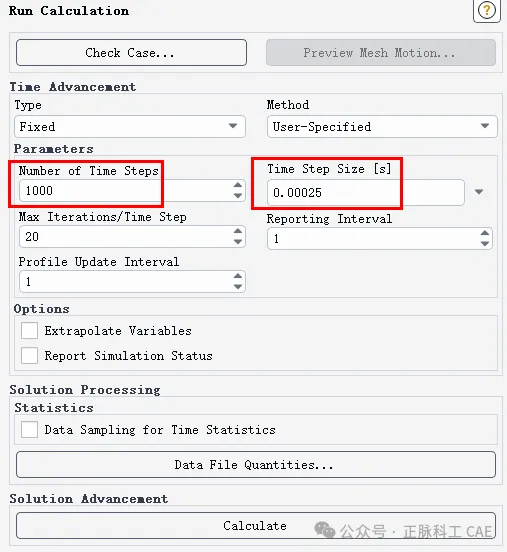Decrease Number of Time Steps with down arrow
The image size is (507, 552).
point(238,195)
